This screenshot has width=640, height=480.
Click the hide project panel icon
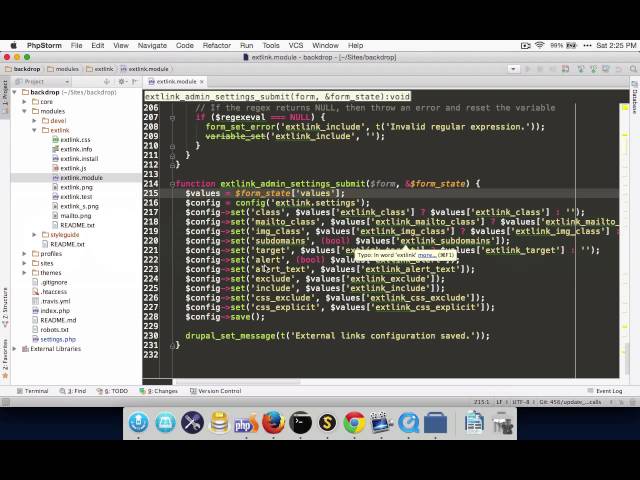point(135,82)
